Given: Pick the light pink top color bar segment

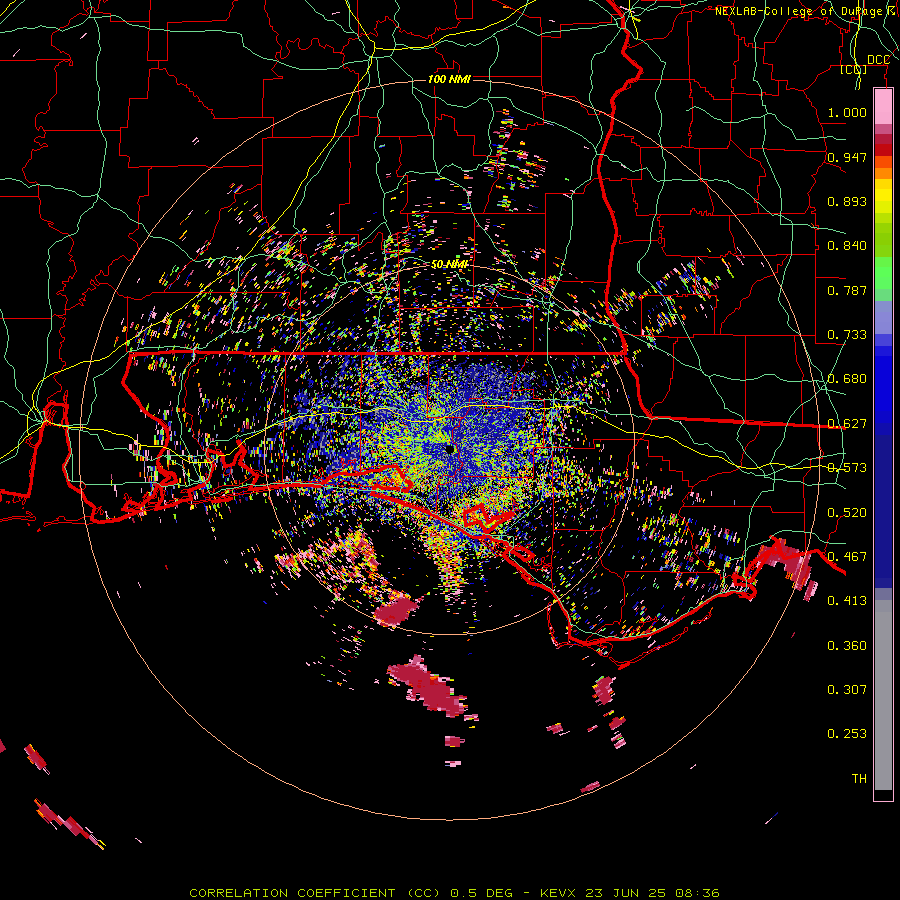Looking at the screenshot, I should [883, 106].
